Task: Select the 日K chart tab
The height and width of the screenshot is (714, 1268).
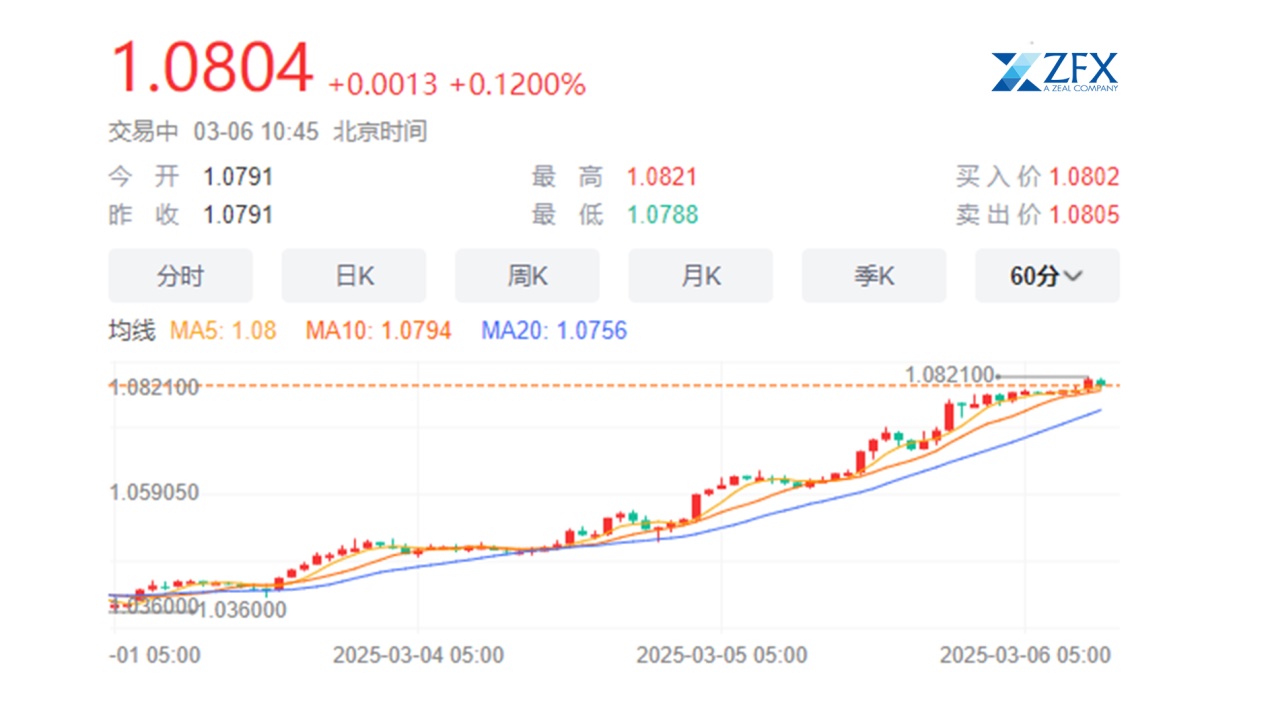Action: (353, 276)
